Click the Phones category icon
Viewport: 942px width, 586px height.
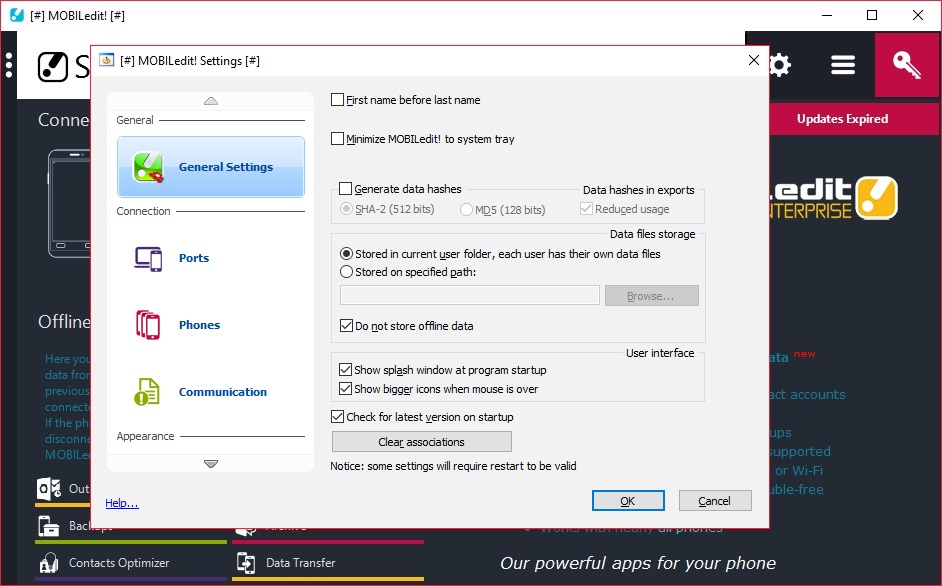148,325
